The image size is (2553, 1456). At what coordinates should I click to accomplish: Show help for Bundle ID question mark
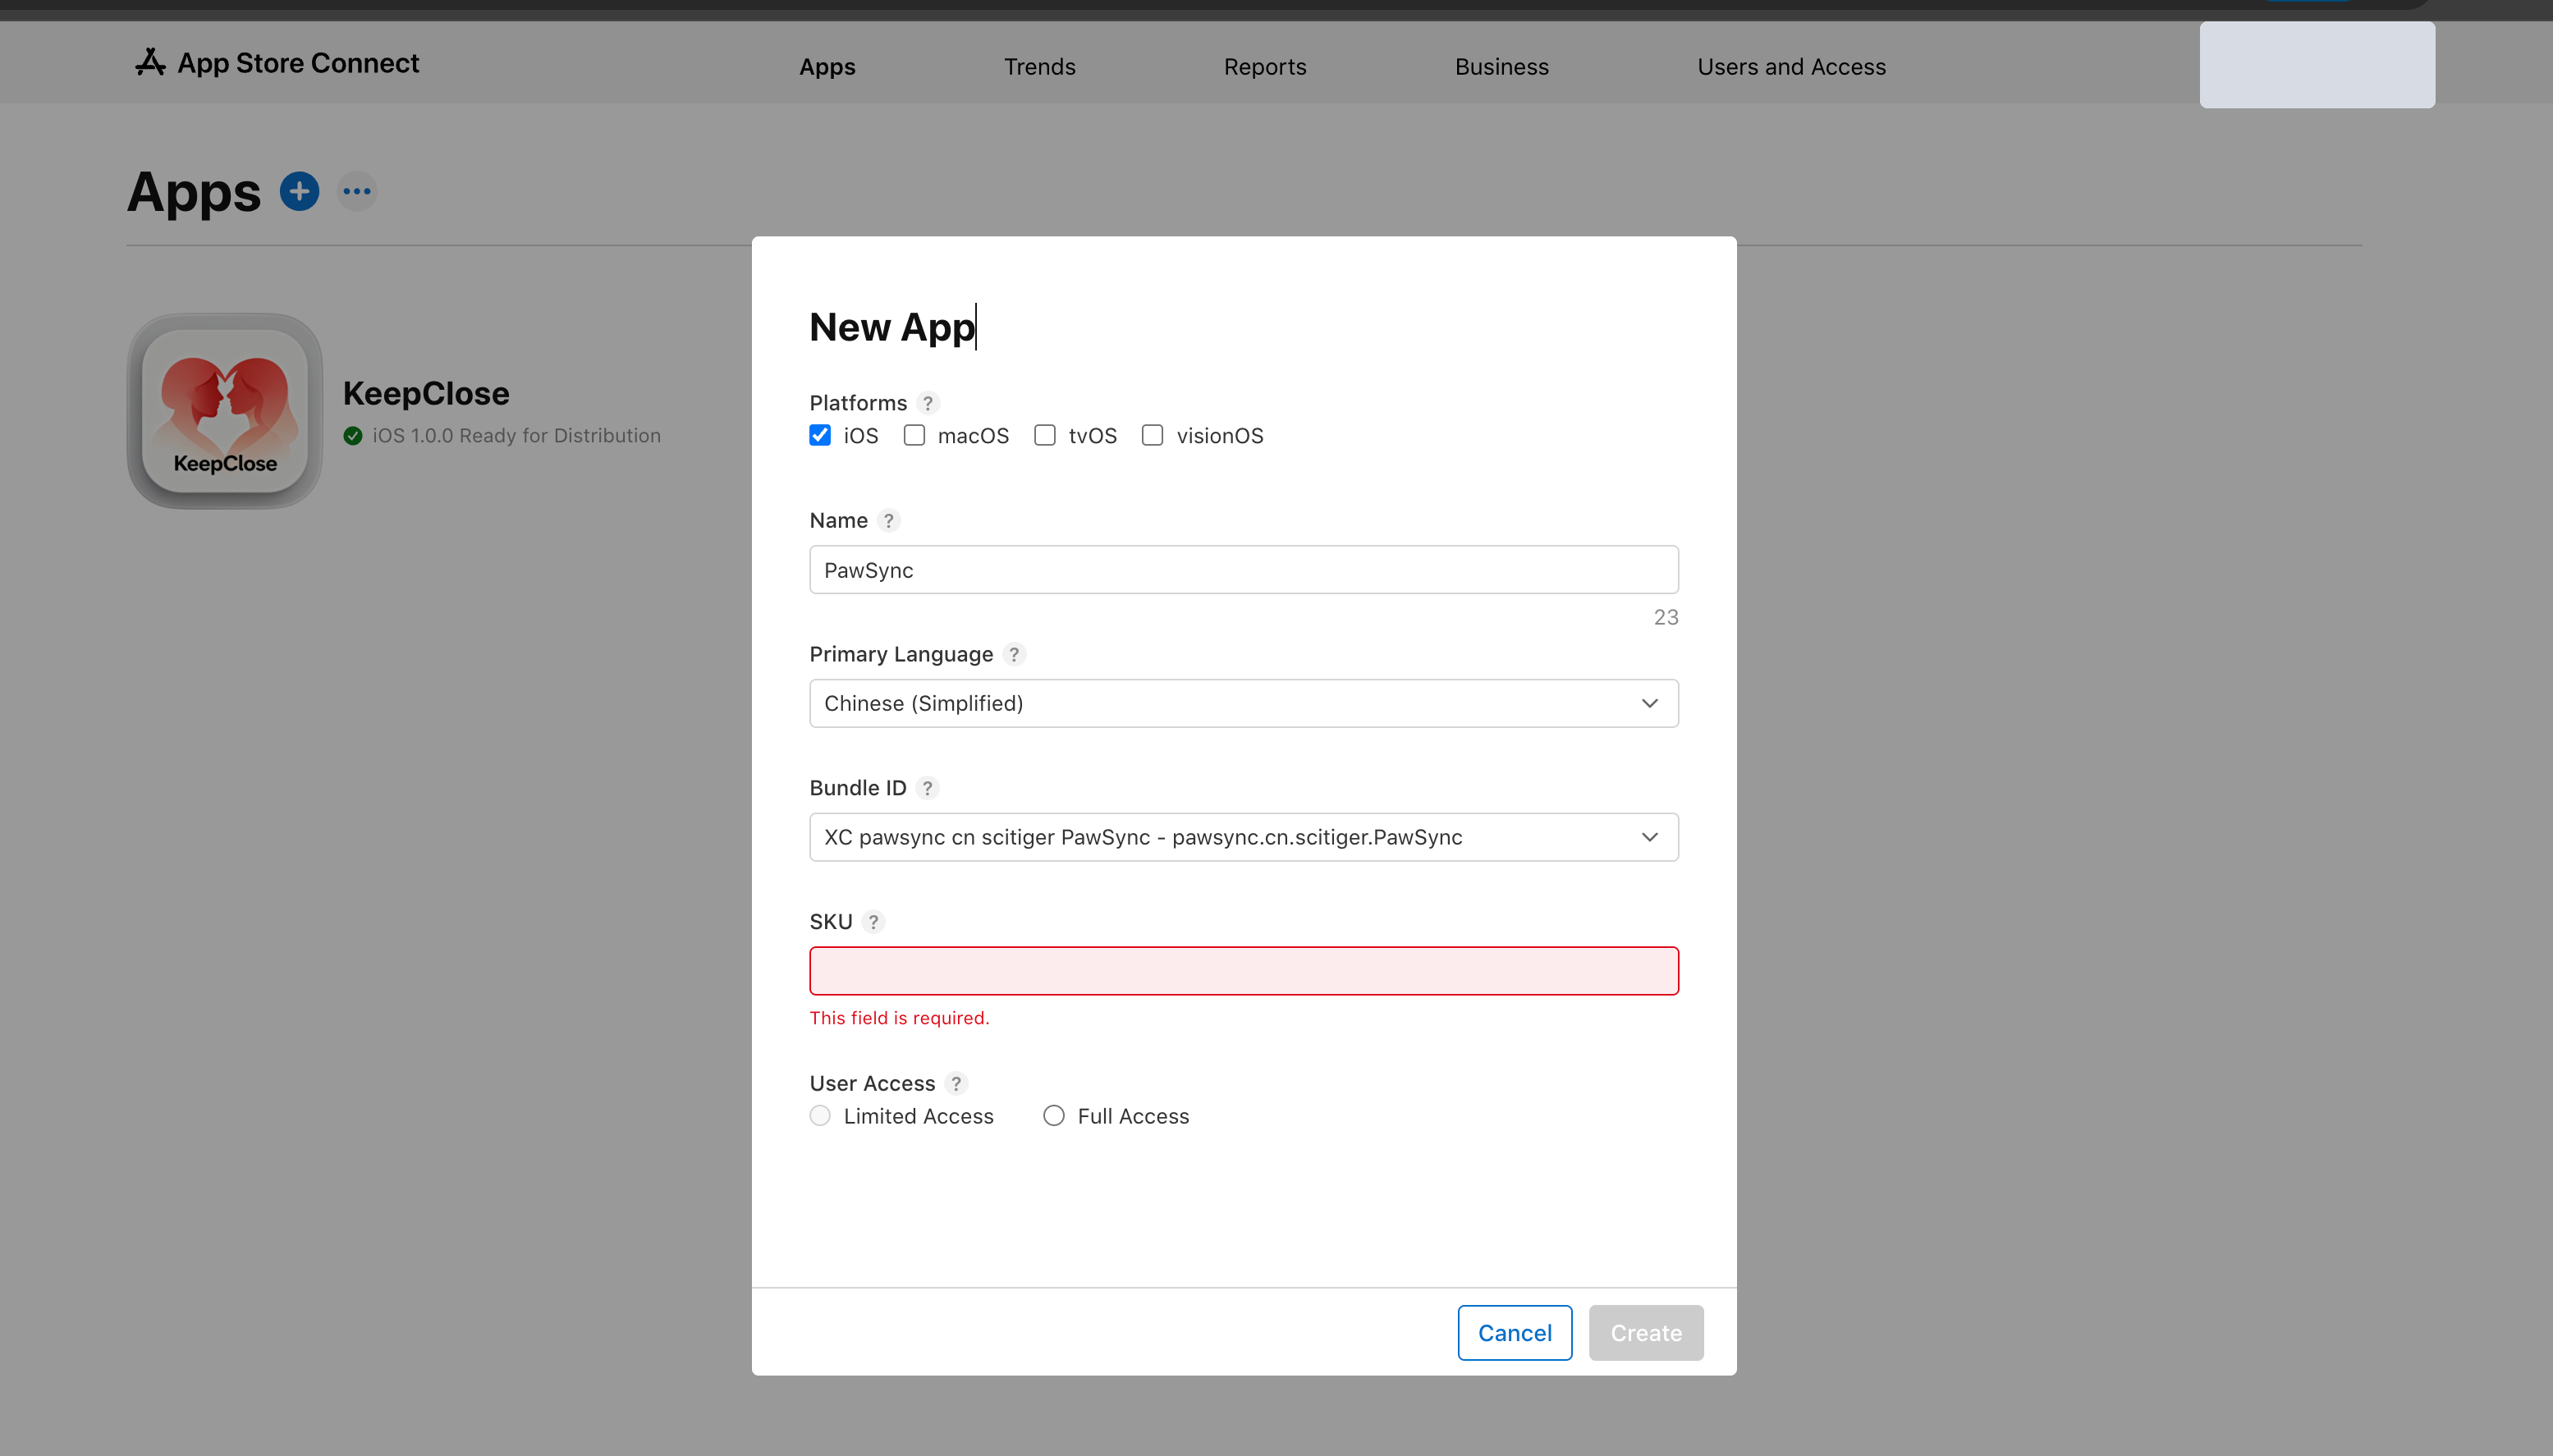tap(927, 788)
